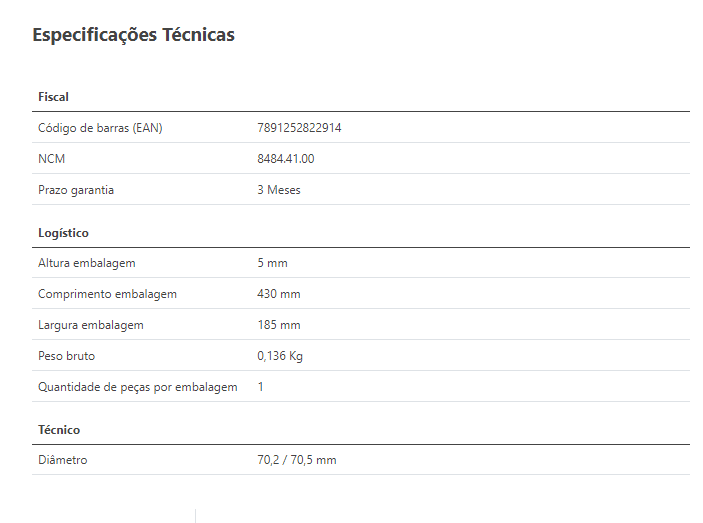Click the 430 mm length value
This screenshot has width=703, height=523.
pos(278,294)
